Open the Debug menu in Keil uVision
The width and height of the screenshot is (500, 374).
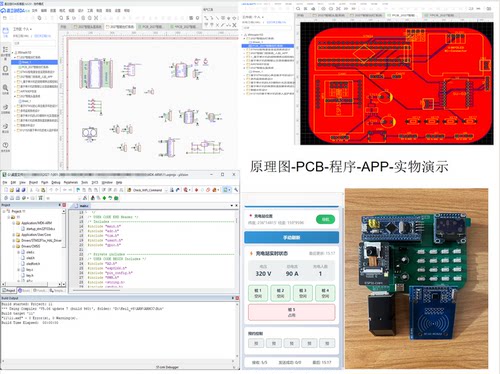[56, 182]
